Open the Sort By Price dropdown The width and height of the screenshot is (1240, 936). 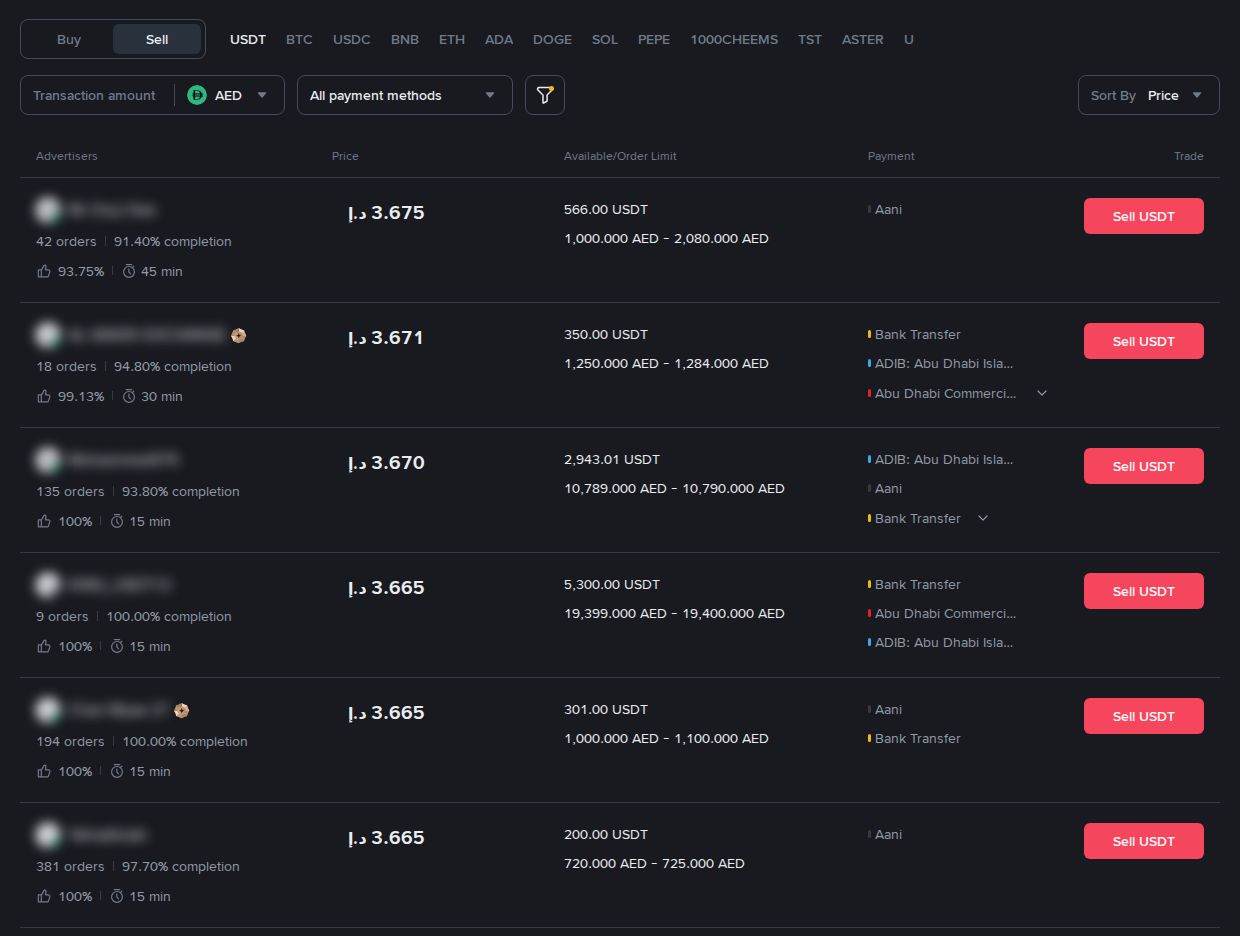[x=1149, y=95]
